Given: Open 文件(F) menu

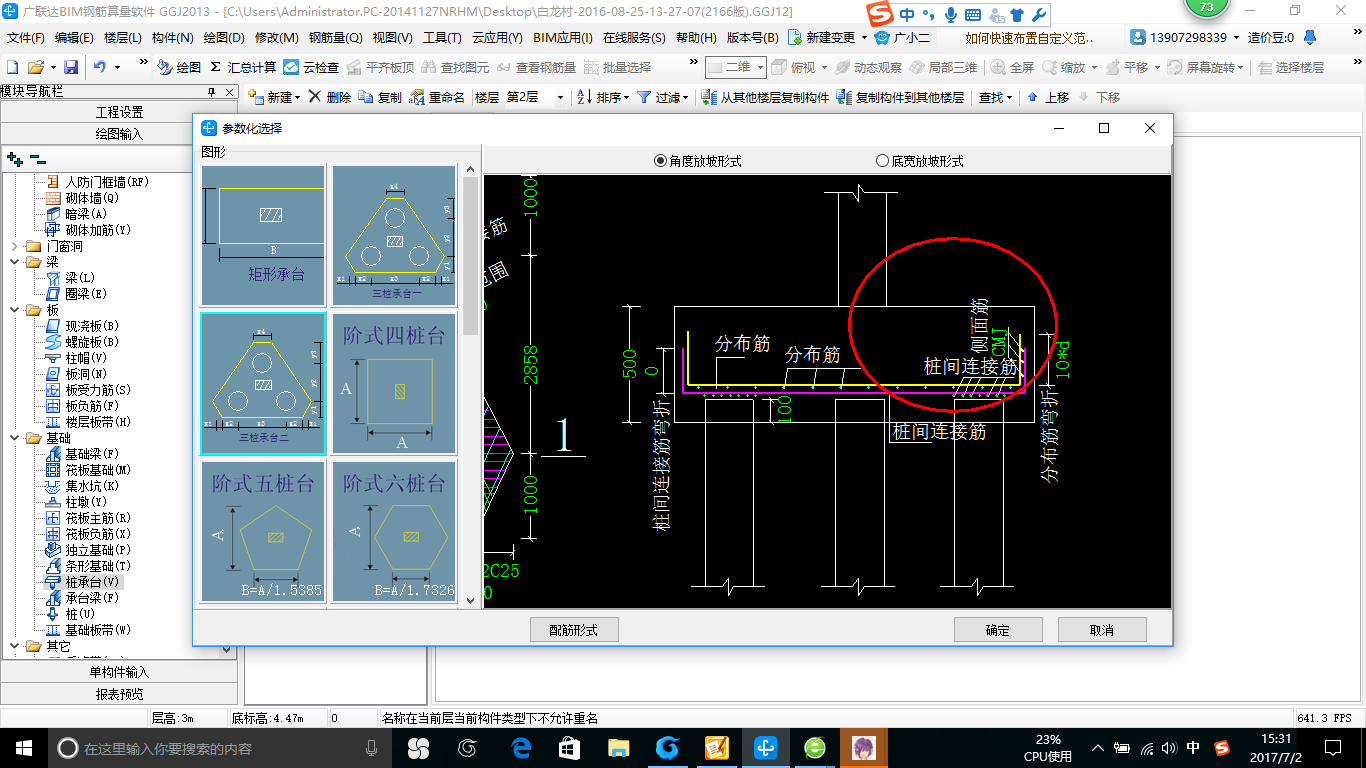Looking at the screenshot, I should pos(26,38).
